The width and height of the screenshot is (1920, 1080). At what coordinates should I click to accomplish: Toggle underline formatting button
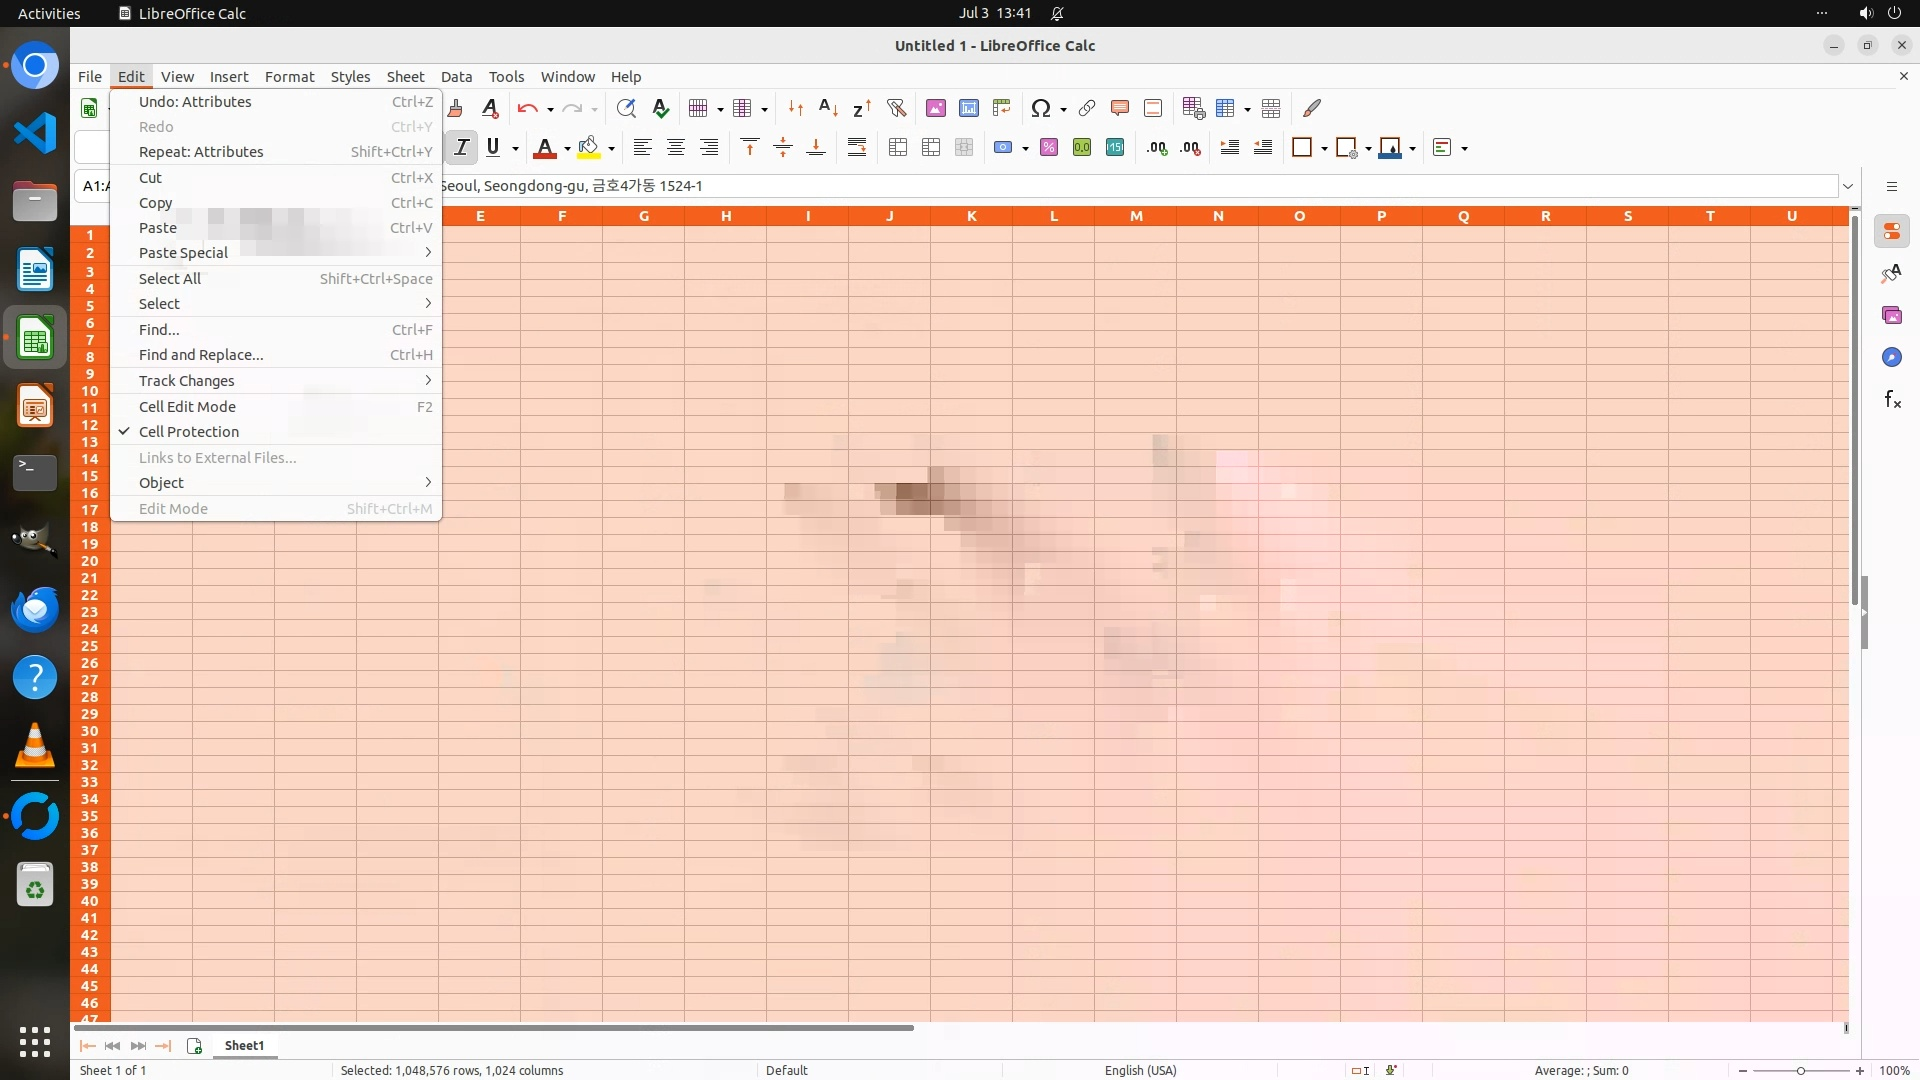pos(493,148)
